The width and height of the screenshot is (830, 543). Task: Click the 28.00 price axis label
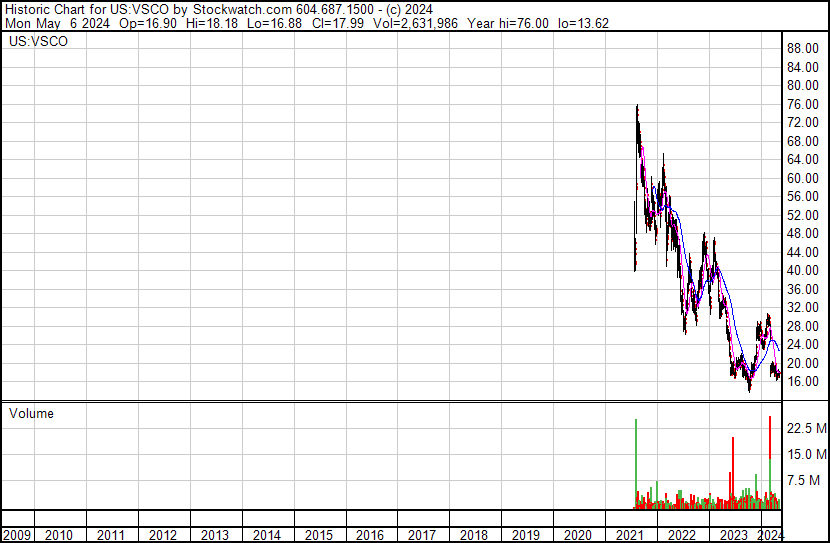[x=803, y=327]
